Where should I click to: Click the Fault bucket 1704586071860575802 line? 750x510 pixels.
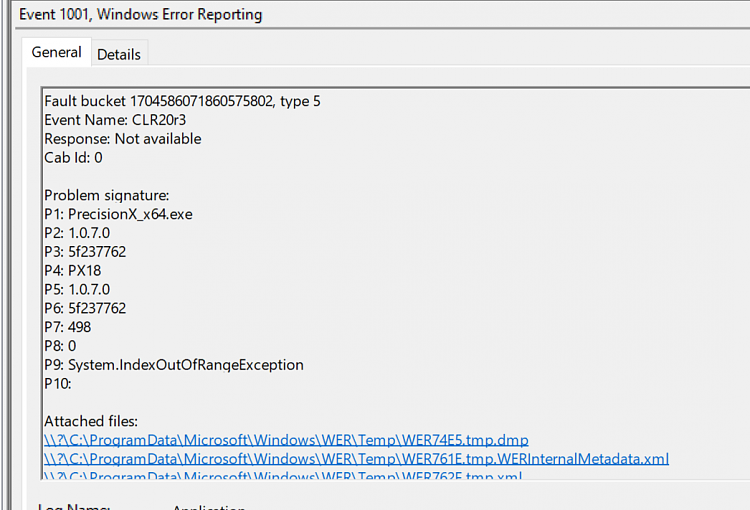tap(182, 101)
